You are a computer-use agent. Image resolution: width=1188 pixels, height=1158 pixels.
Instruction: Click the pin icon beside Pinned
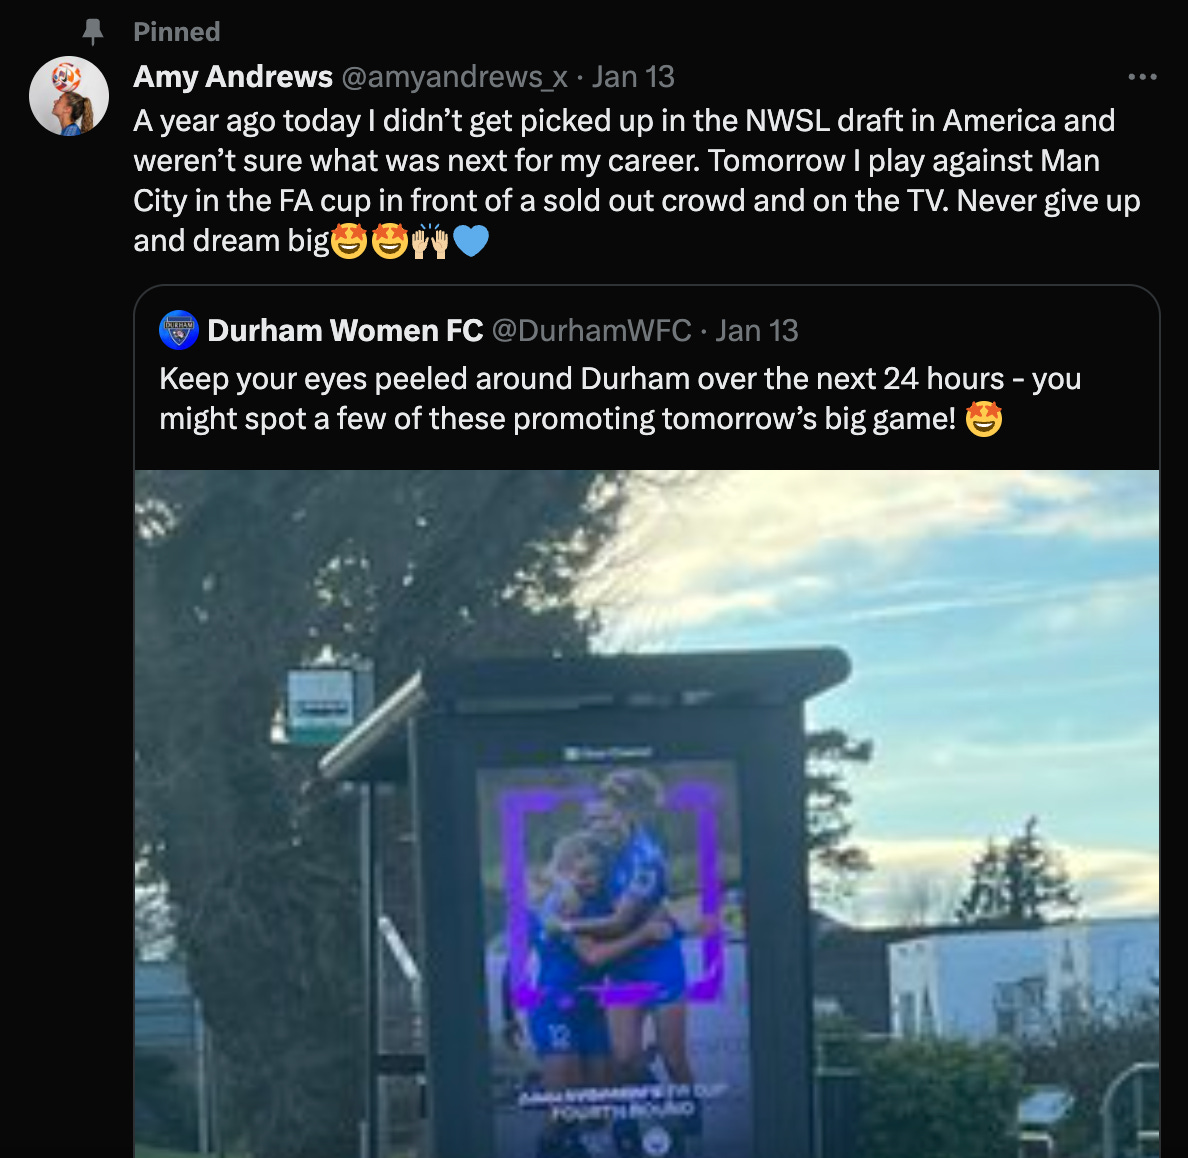click(92, 32)
